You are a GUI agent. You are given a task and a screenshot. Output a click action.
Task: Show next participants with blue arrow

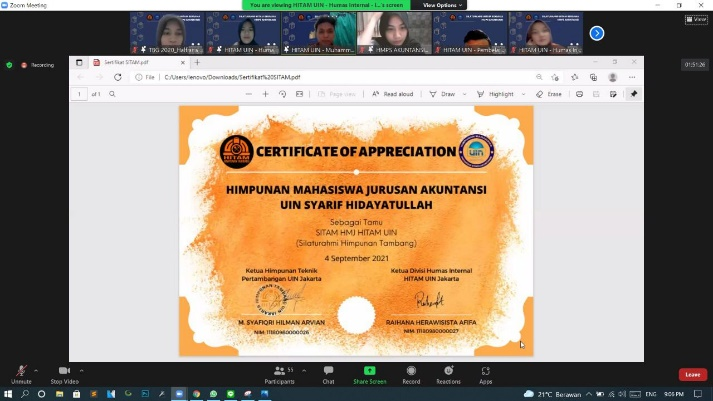597,33
